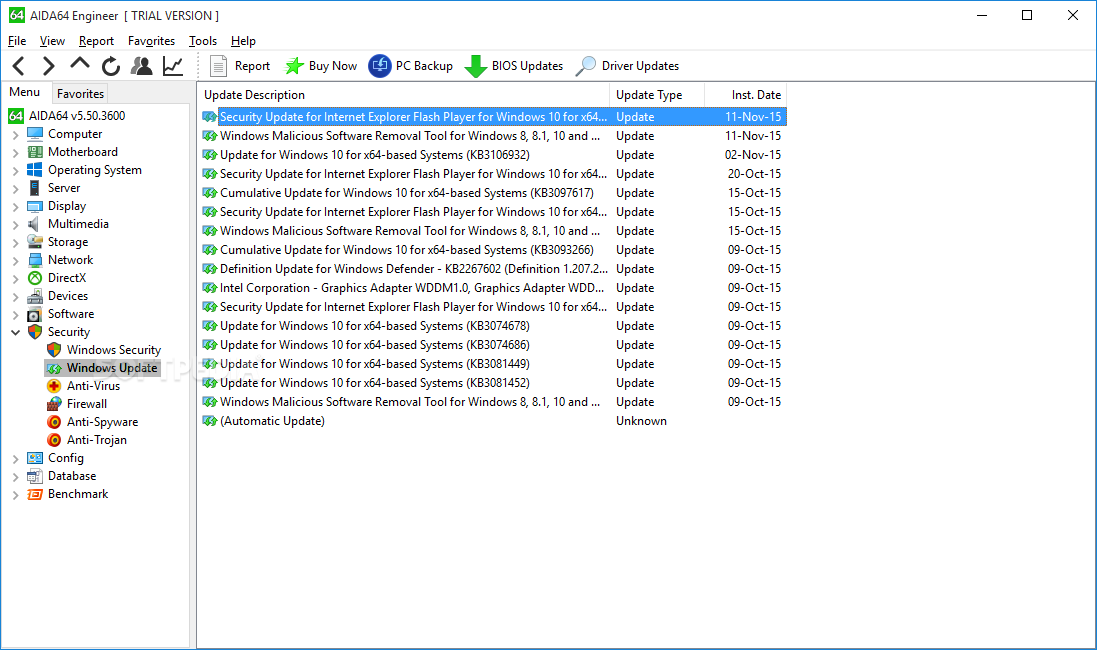Select the DirectX Xbox icon
Viewport: 1097px width, 650px height.
pyautogui.click(x=34, y=278)
